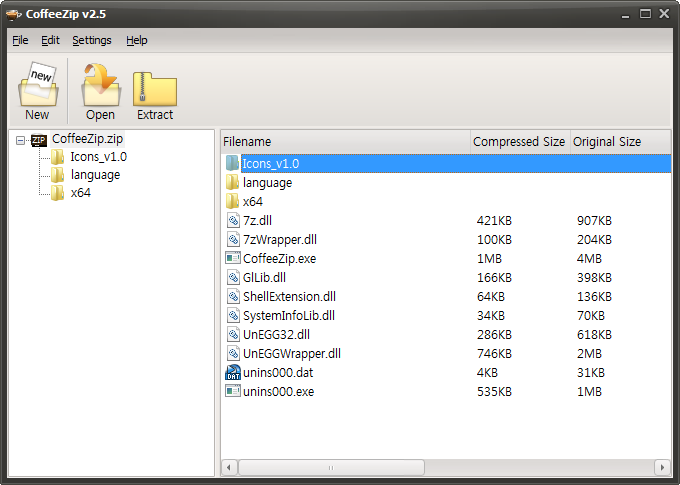Select the ShellExtension.dll filename
The width and height of the screenshot is (680, 485).
pyautogui.click(x=290, y=297)
